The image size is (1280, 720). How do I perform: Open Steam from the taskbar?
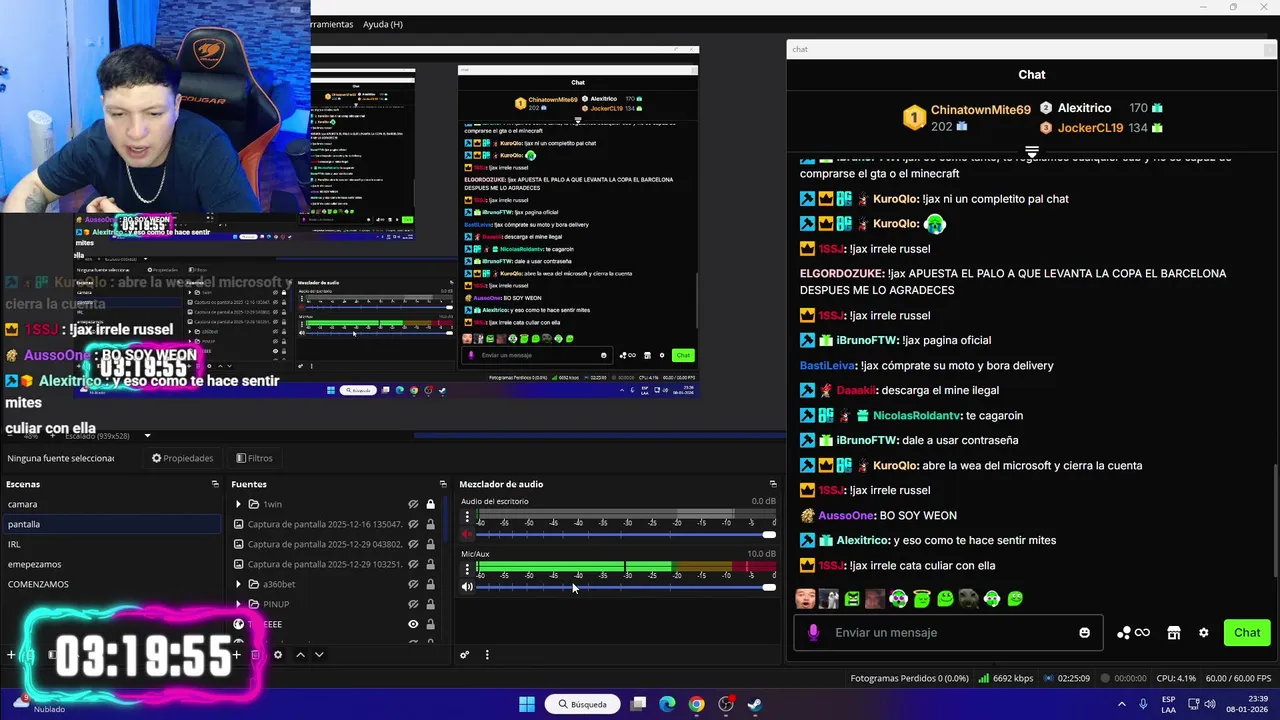click(755, 704)
